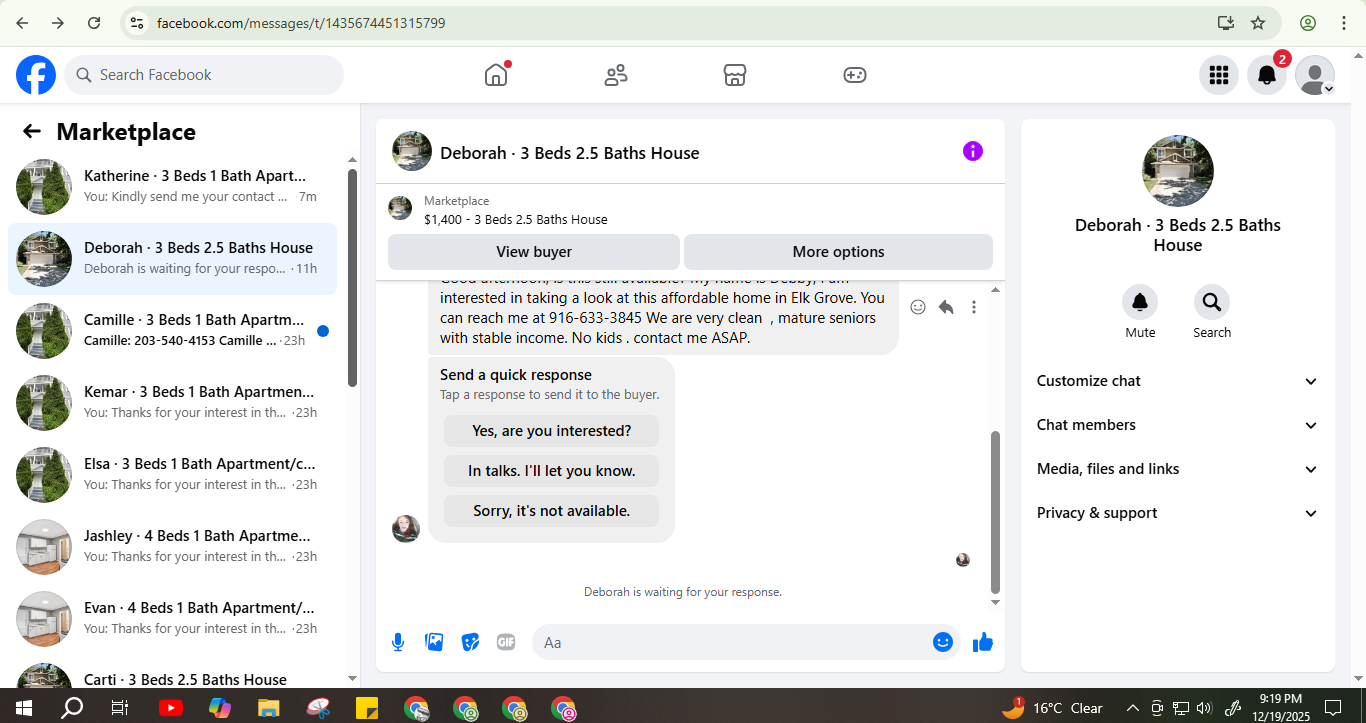Click the listing thumbnail beside $1,400 price
This screenshot has height=723, width=1366.
(x=400, y=209)
